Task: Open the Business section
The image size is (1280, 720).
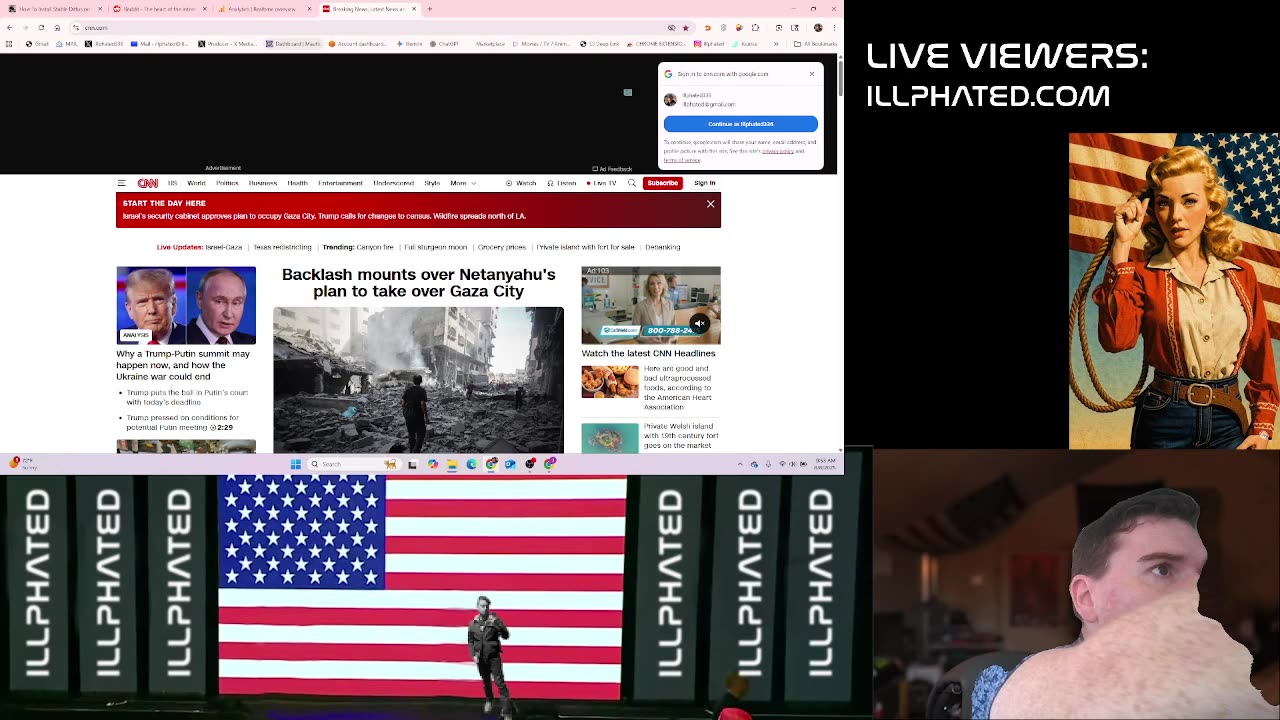Action: tap(263, 183)
